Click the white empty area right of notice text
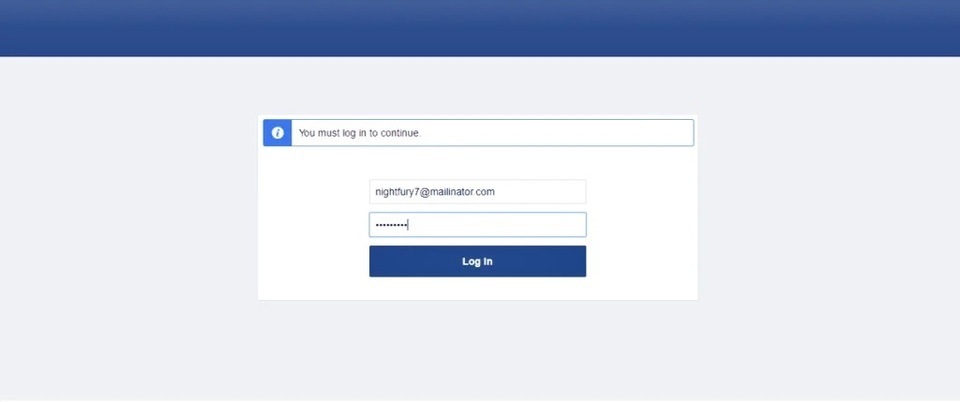The image size is (960, 402). coord(557,133)
